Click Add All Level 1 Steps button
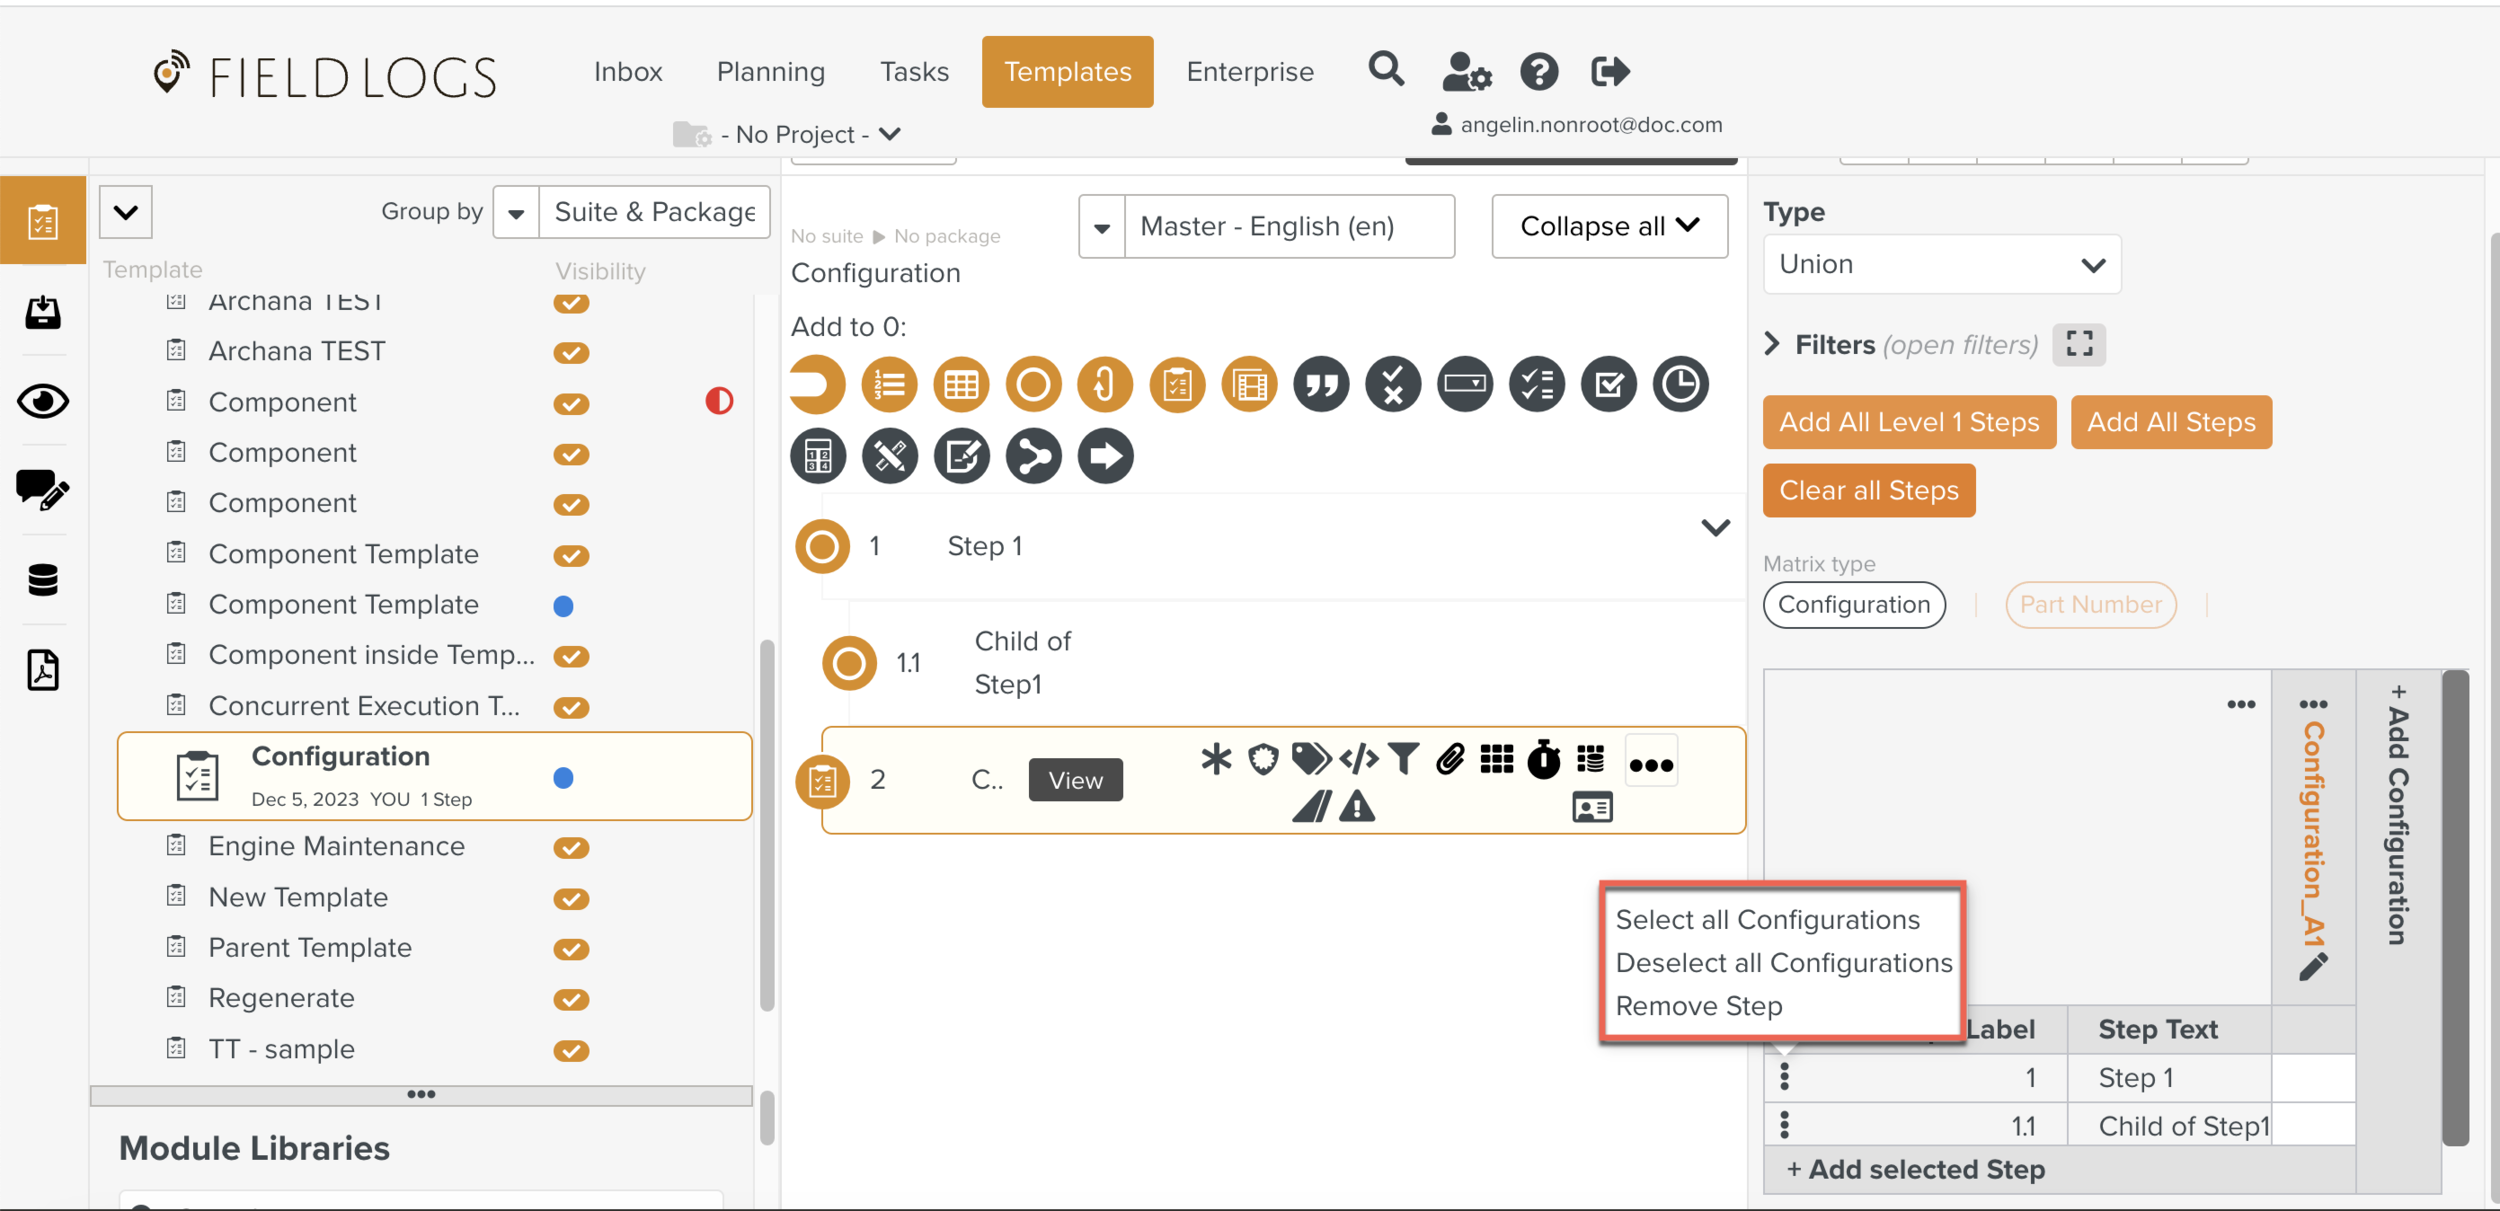This screenshot has height=1211, width=2500. [1909, 422]
